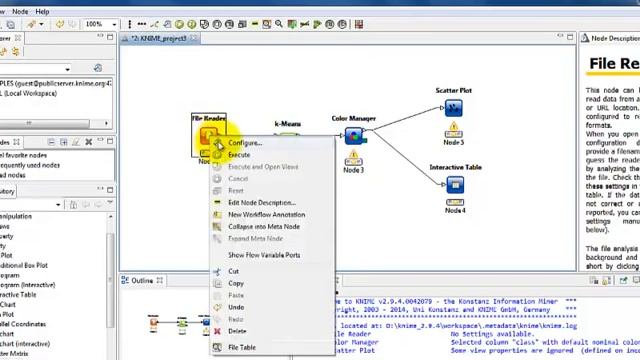
Task: Click node repository scrollbar up arrow
Action: [110, 216]
